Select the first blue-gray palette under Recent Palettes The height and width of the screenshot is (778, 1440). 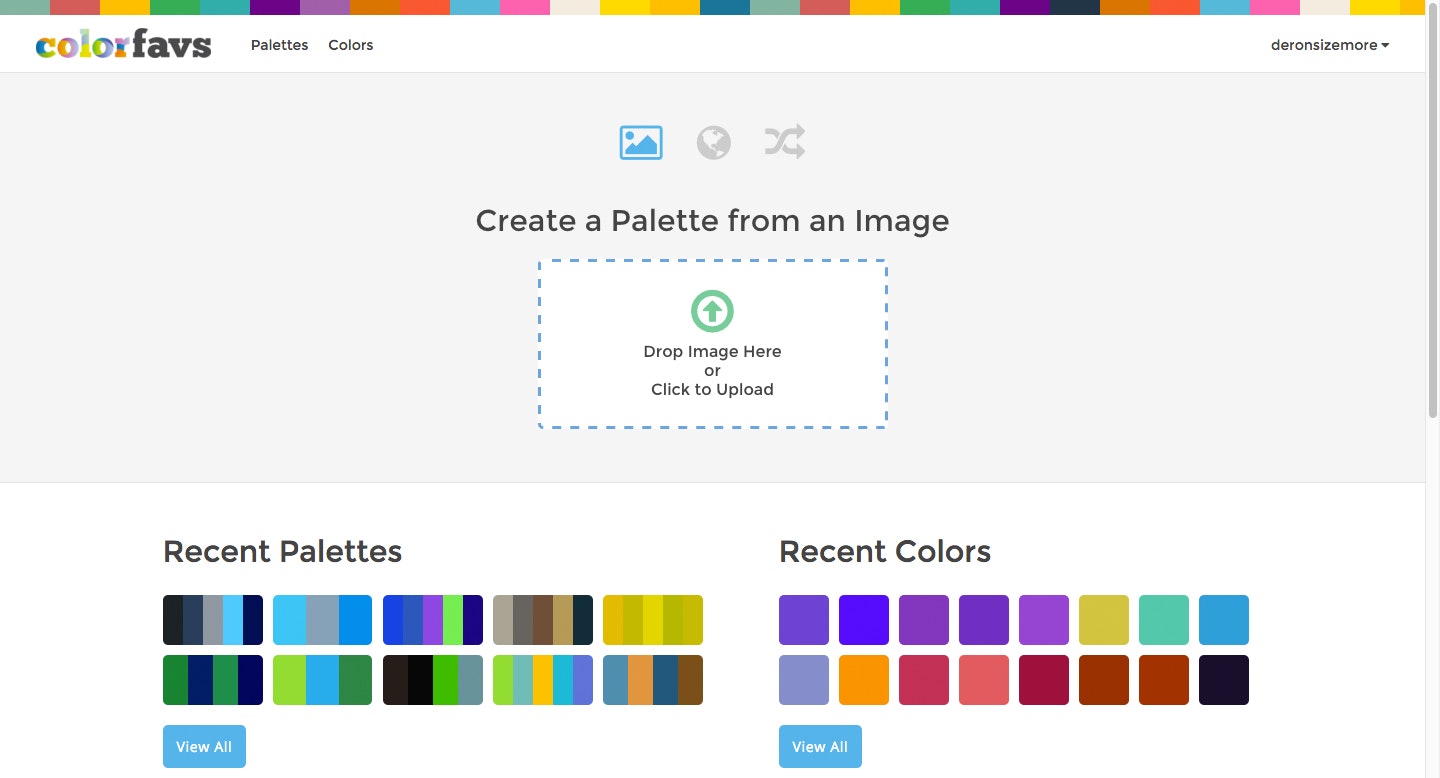click(212, 619)
